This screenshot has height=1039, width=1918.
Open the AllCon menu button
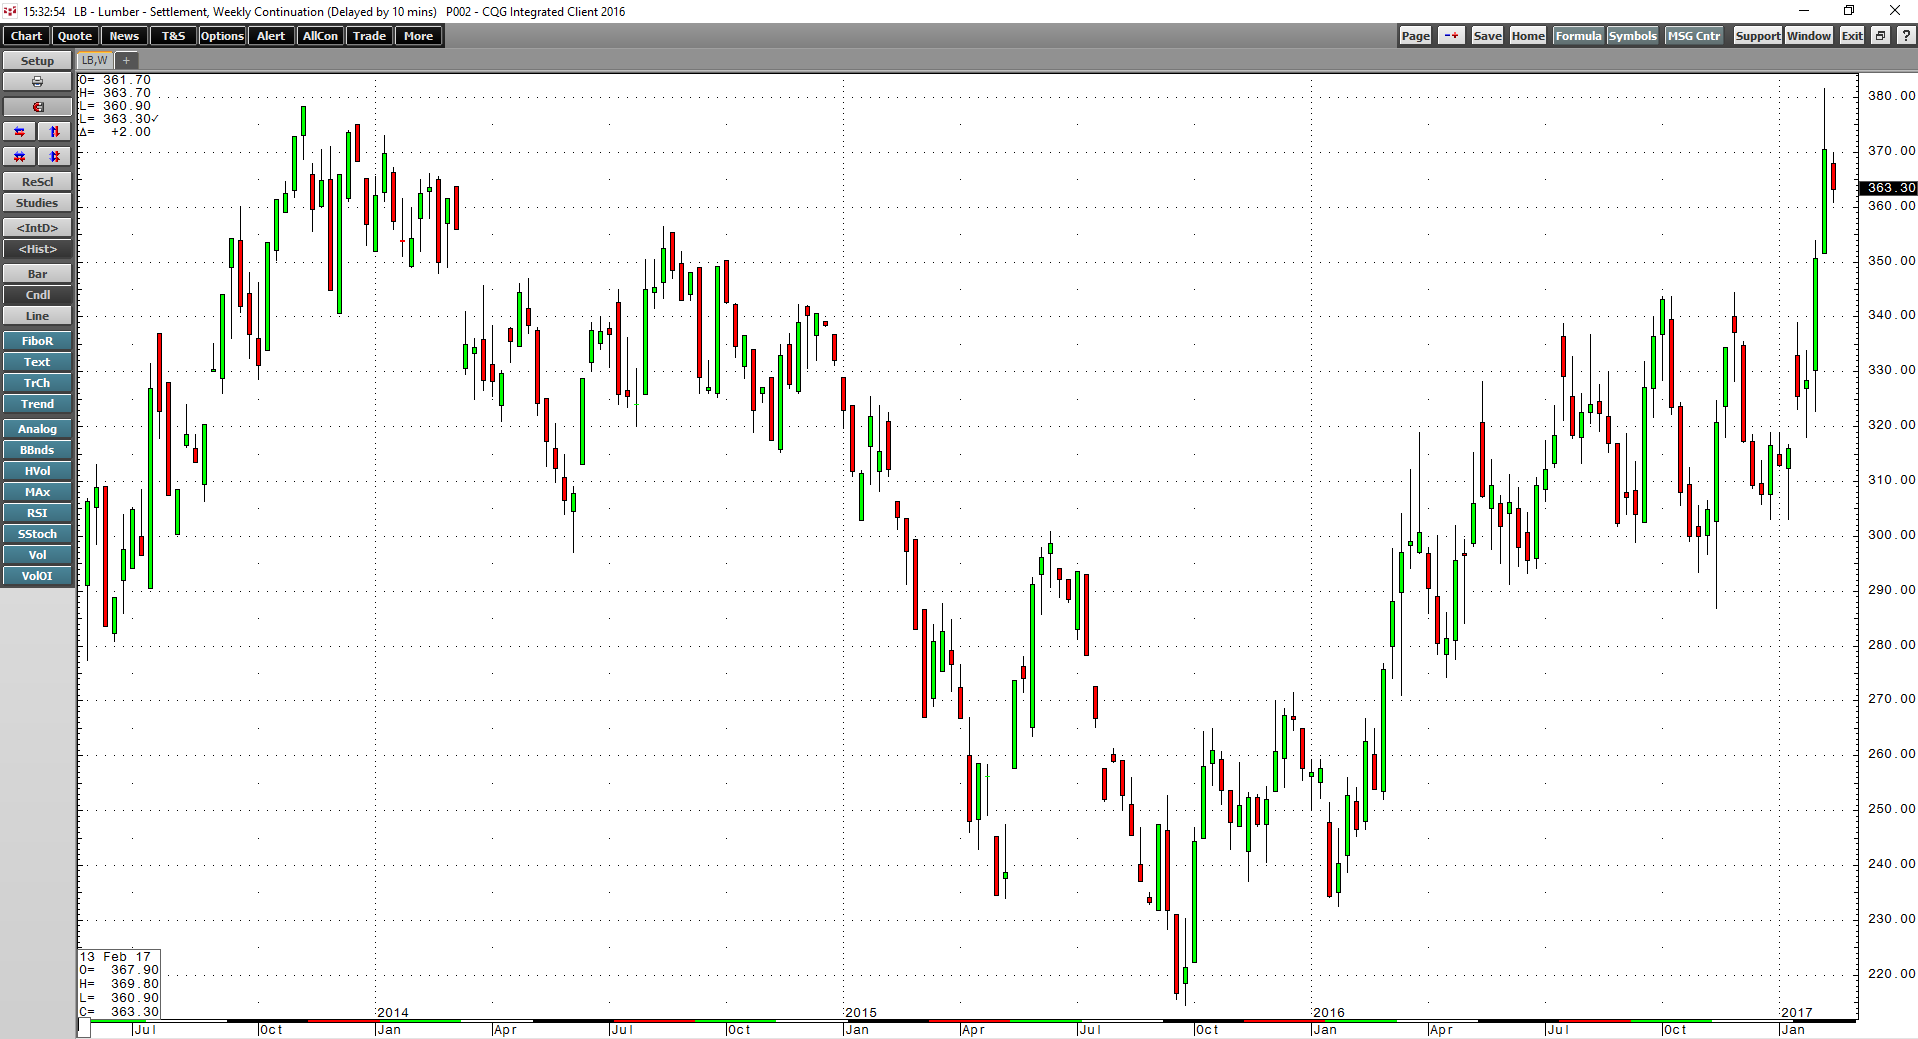(320, 36)
